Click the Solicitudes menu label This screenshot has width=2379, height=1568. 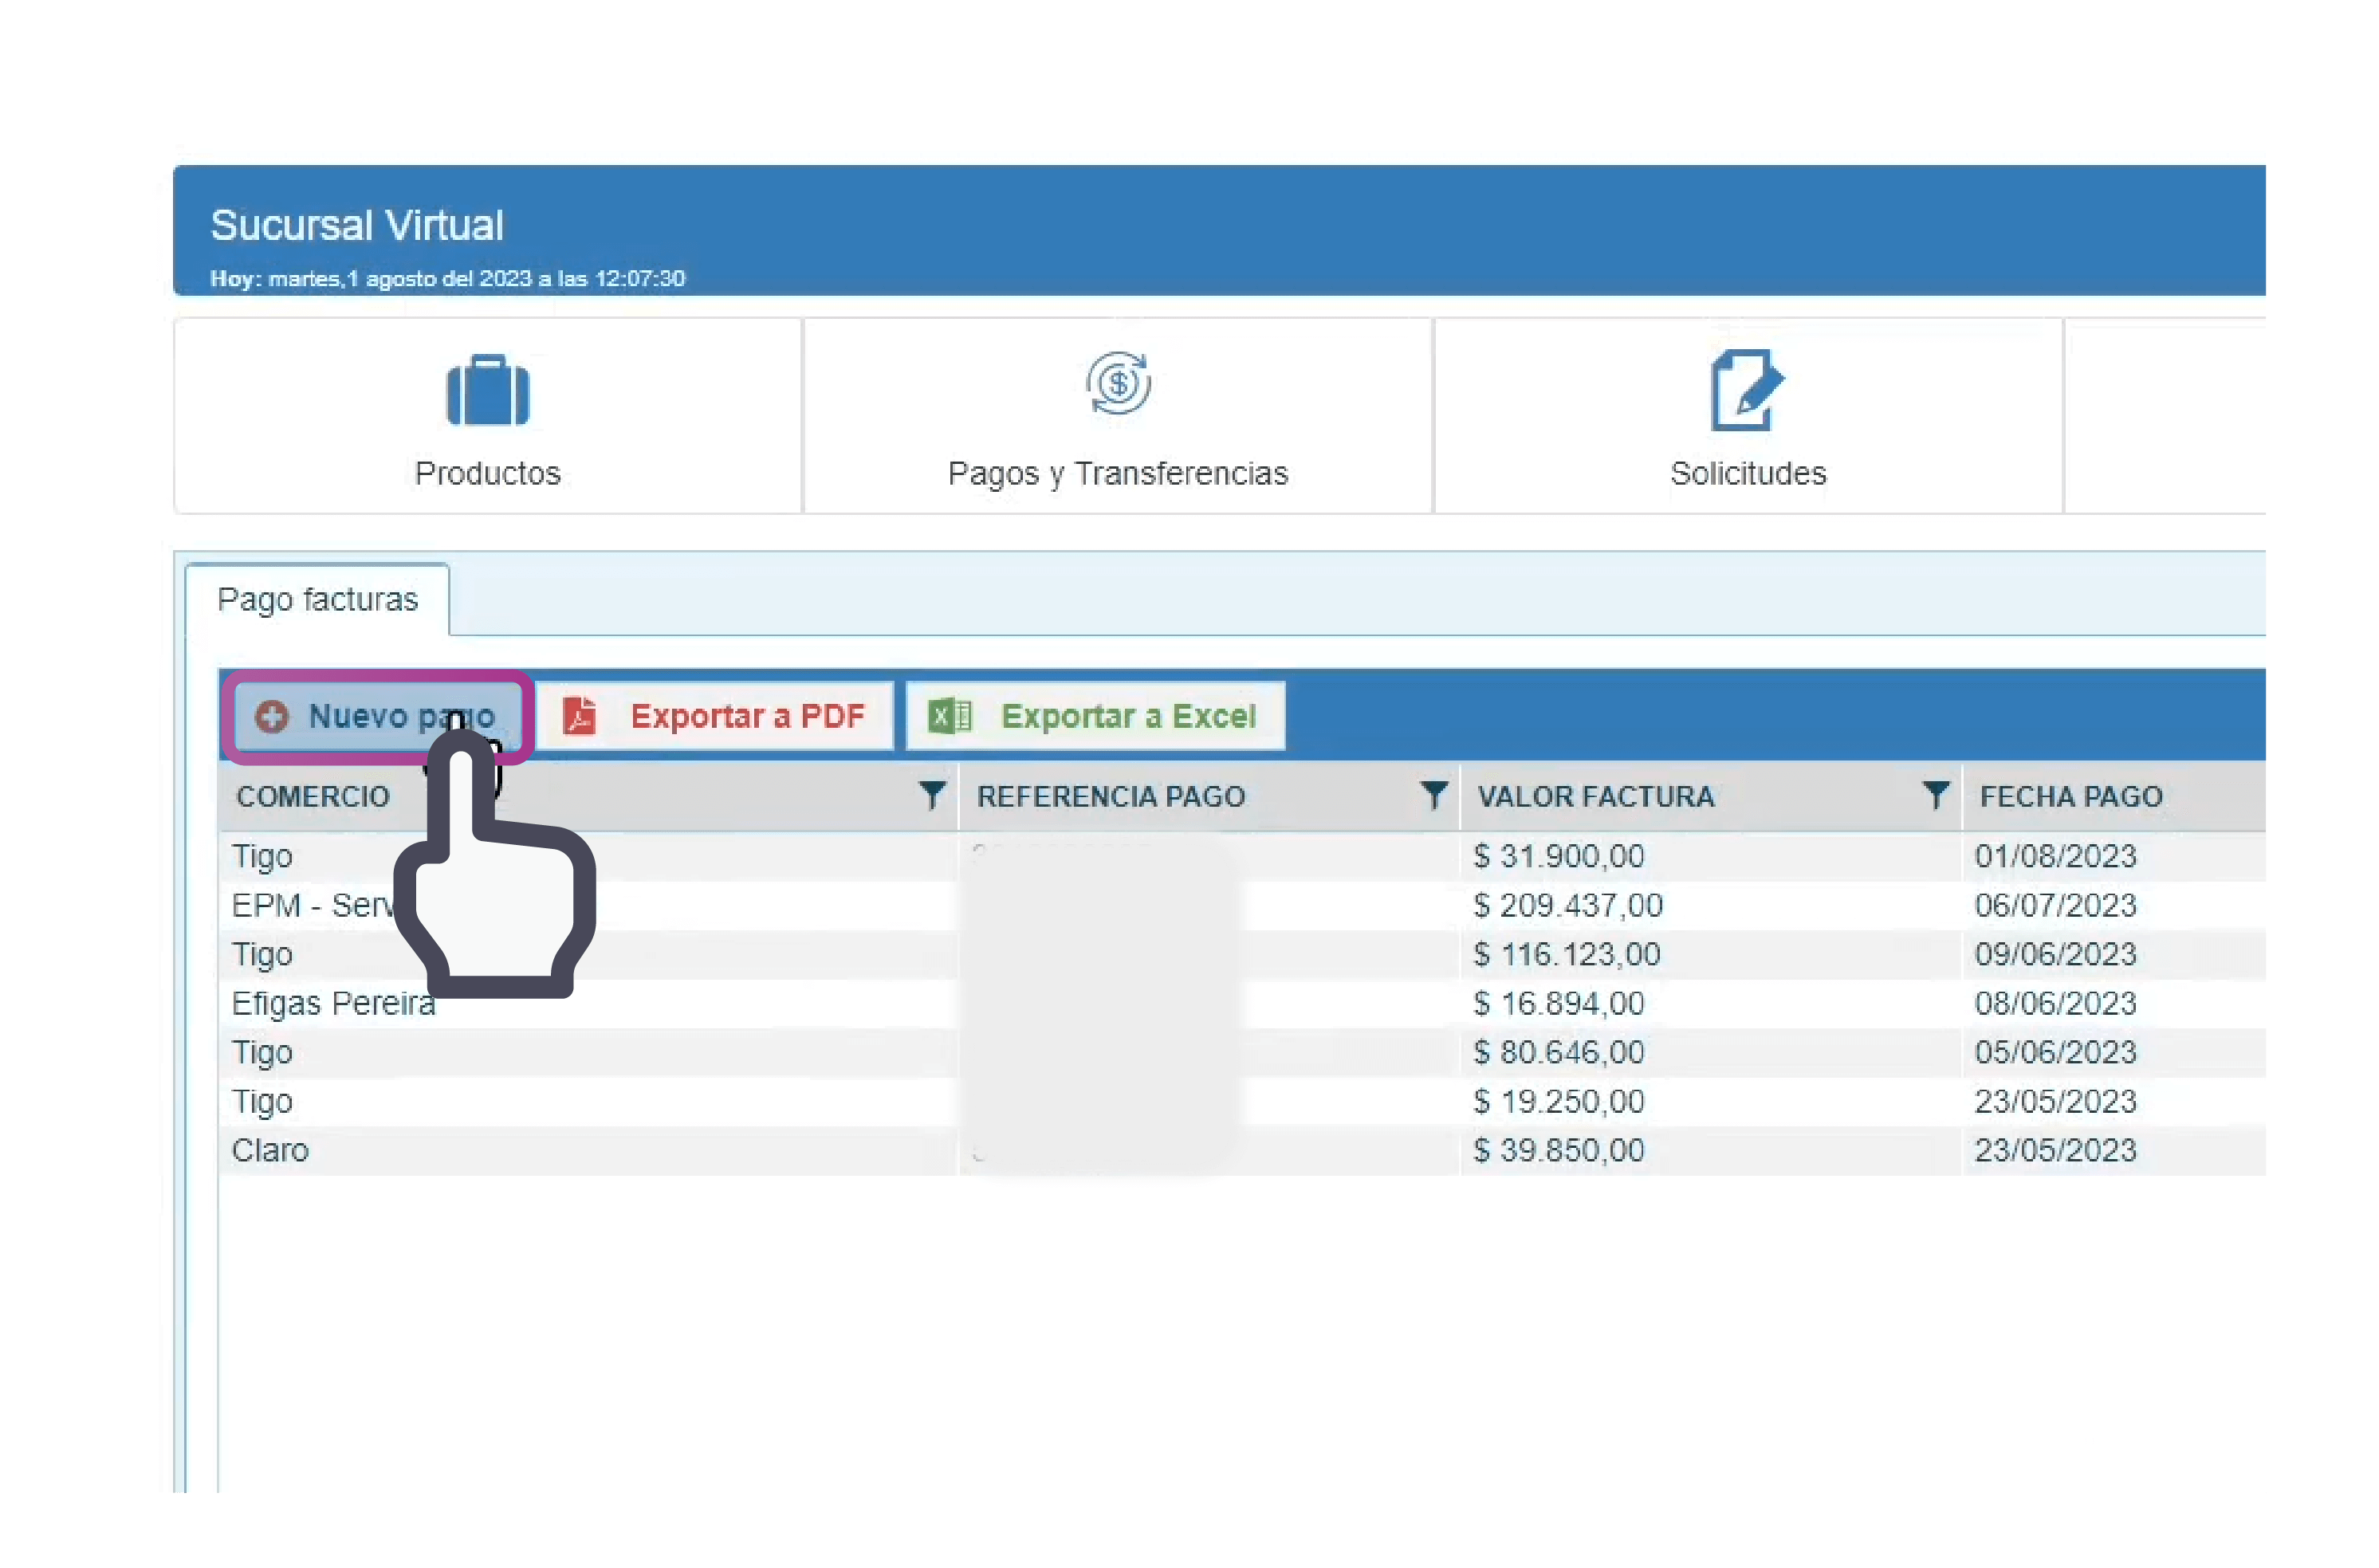(x=1747, y=473)
